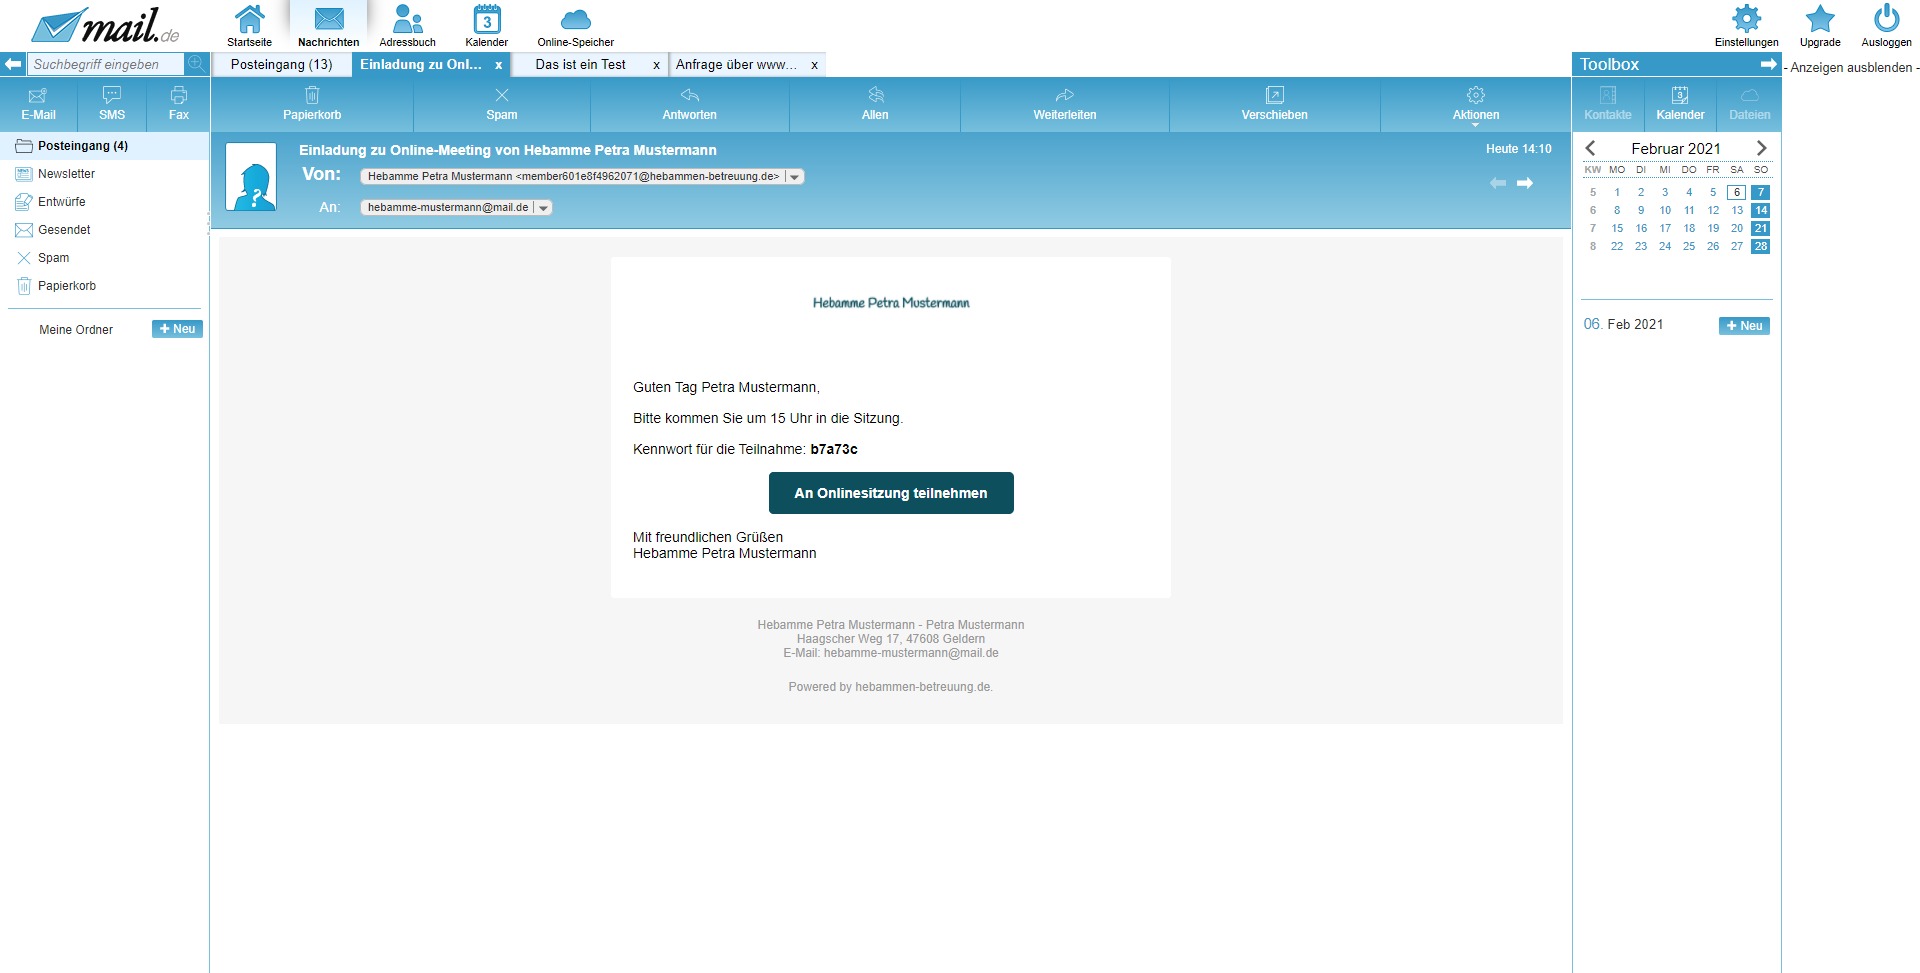
Task: Switch to the Posteingang (13) tab
Action: click(x=281, y=65)
